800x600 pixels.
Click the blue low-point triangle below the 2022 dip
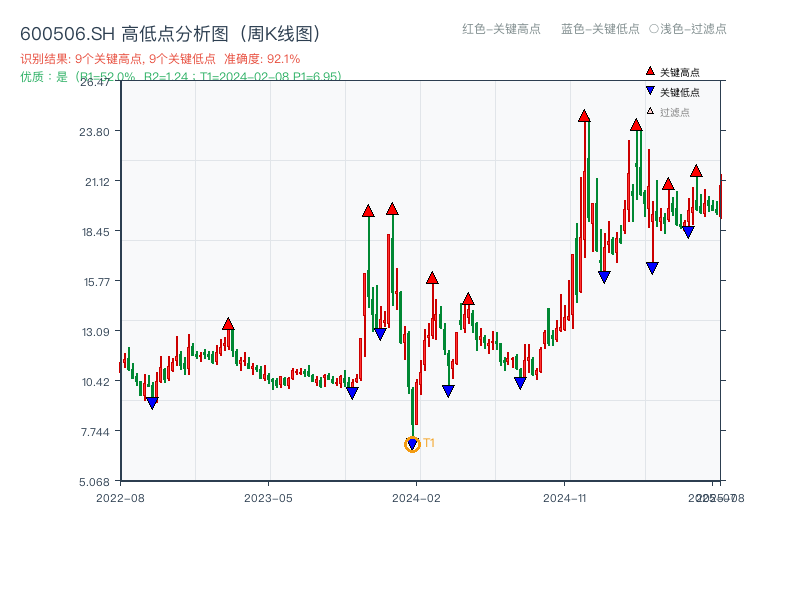tap(150, 400)
